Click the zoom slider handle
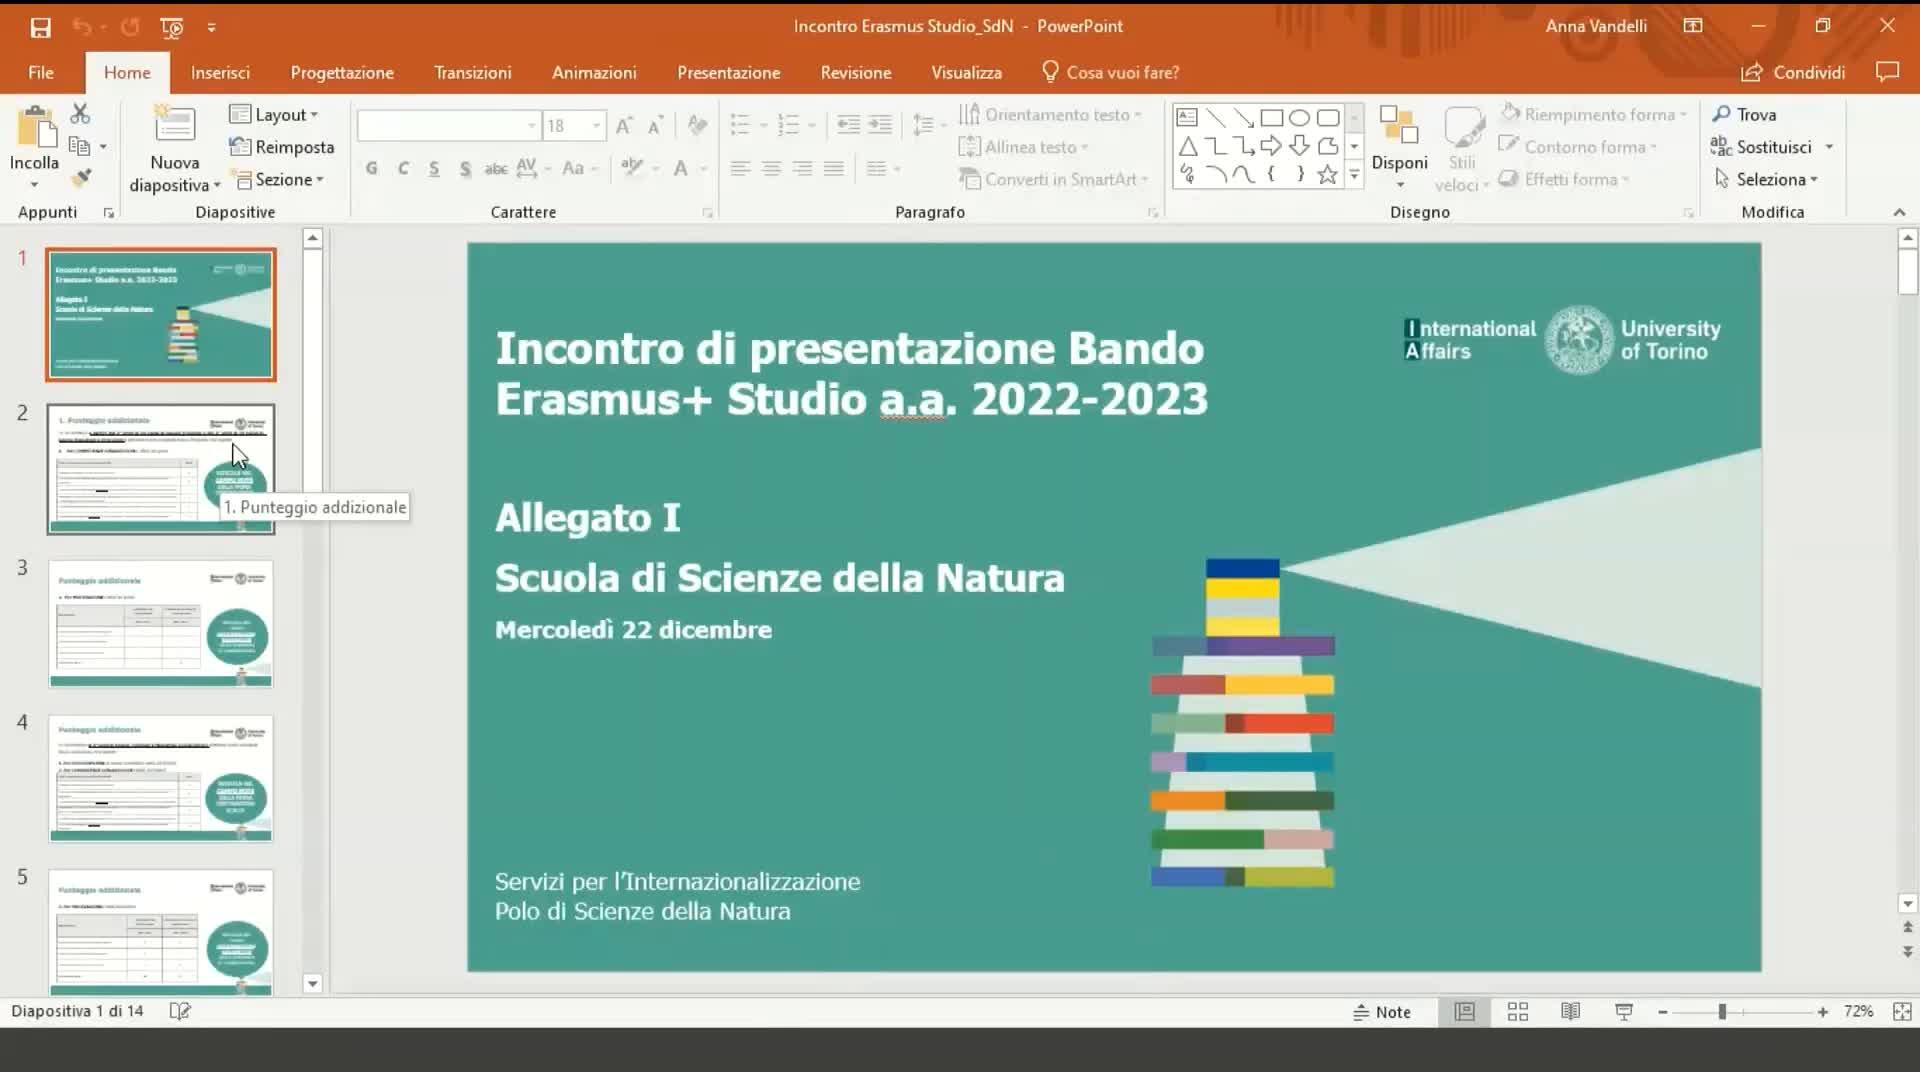1920x1072 pixels. pyautogui.click(x=1722, y=1012)
